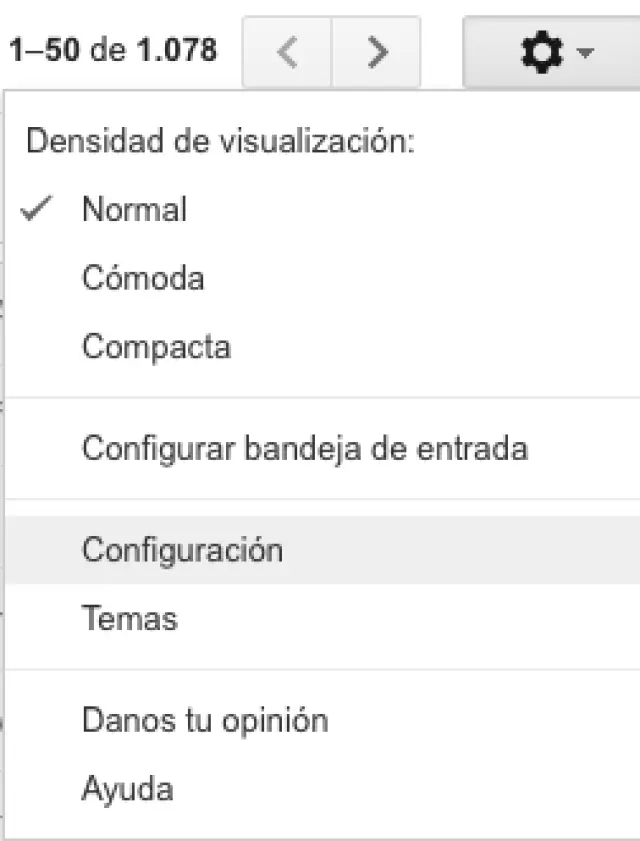Click the 1–50 de 1.078 message counter
Image resolution: width=640 pixels, height=841 pixels.
point(112,50)
